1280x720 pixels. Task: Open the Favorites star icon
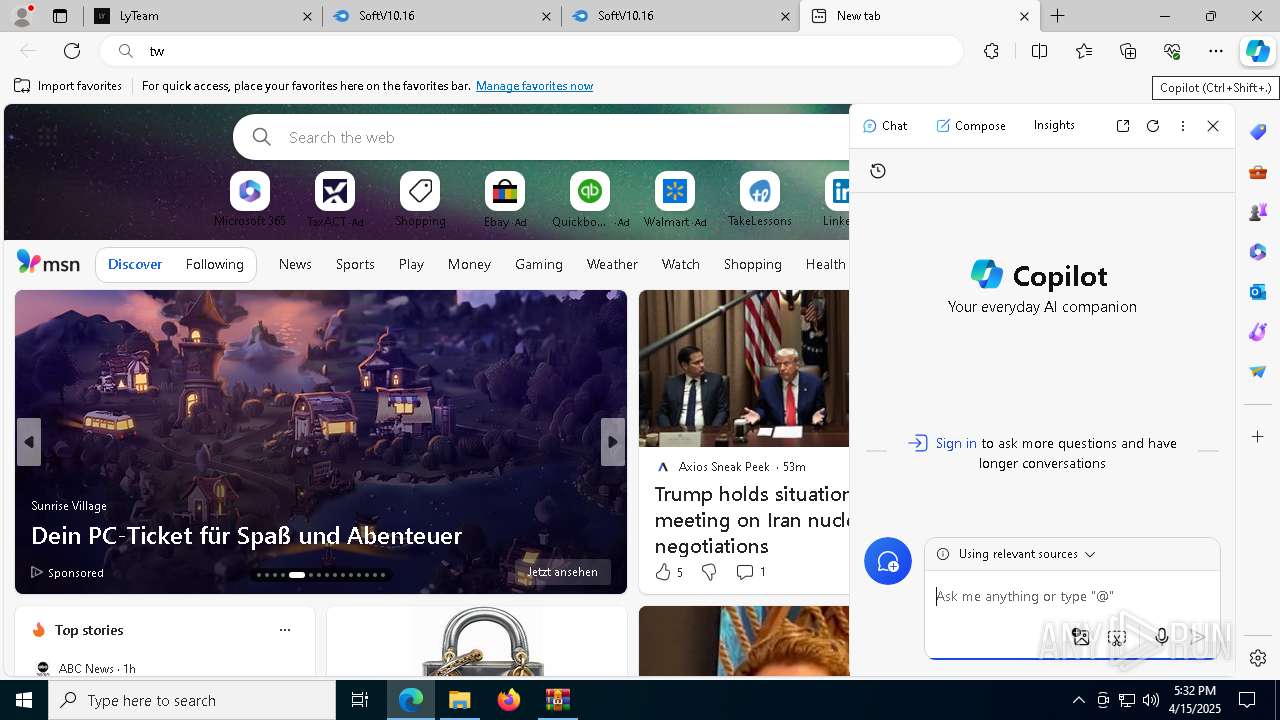pos(1084,51)
